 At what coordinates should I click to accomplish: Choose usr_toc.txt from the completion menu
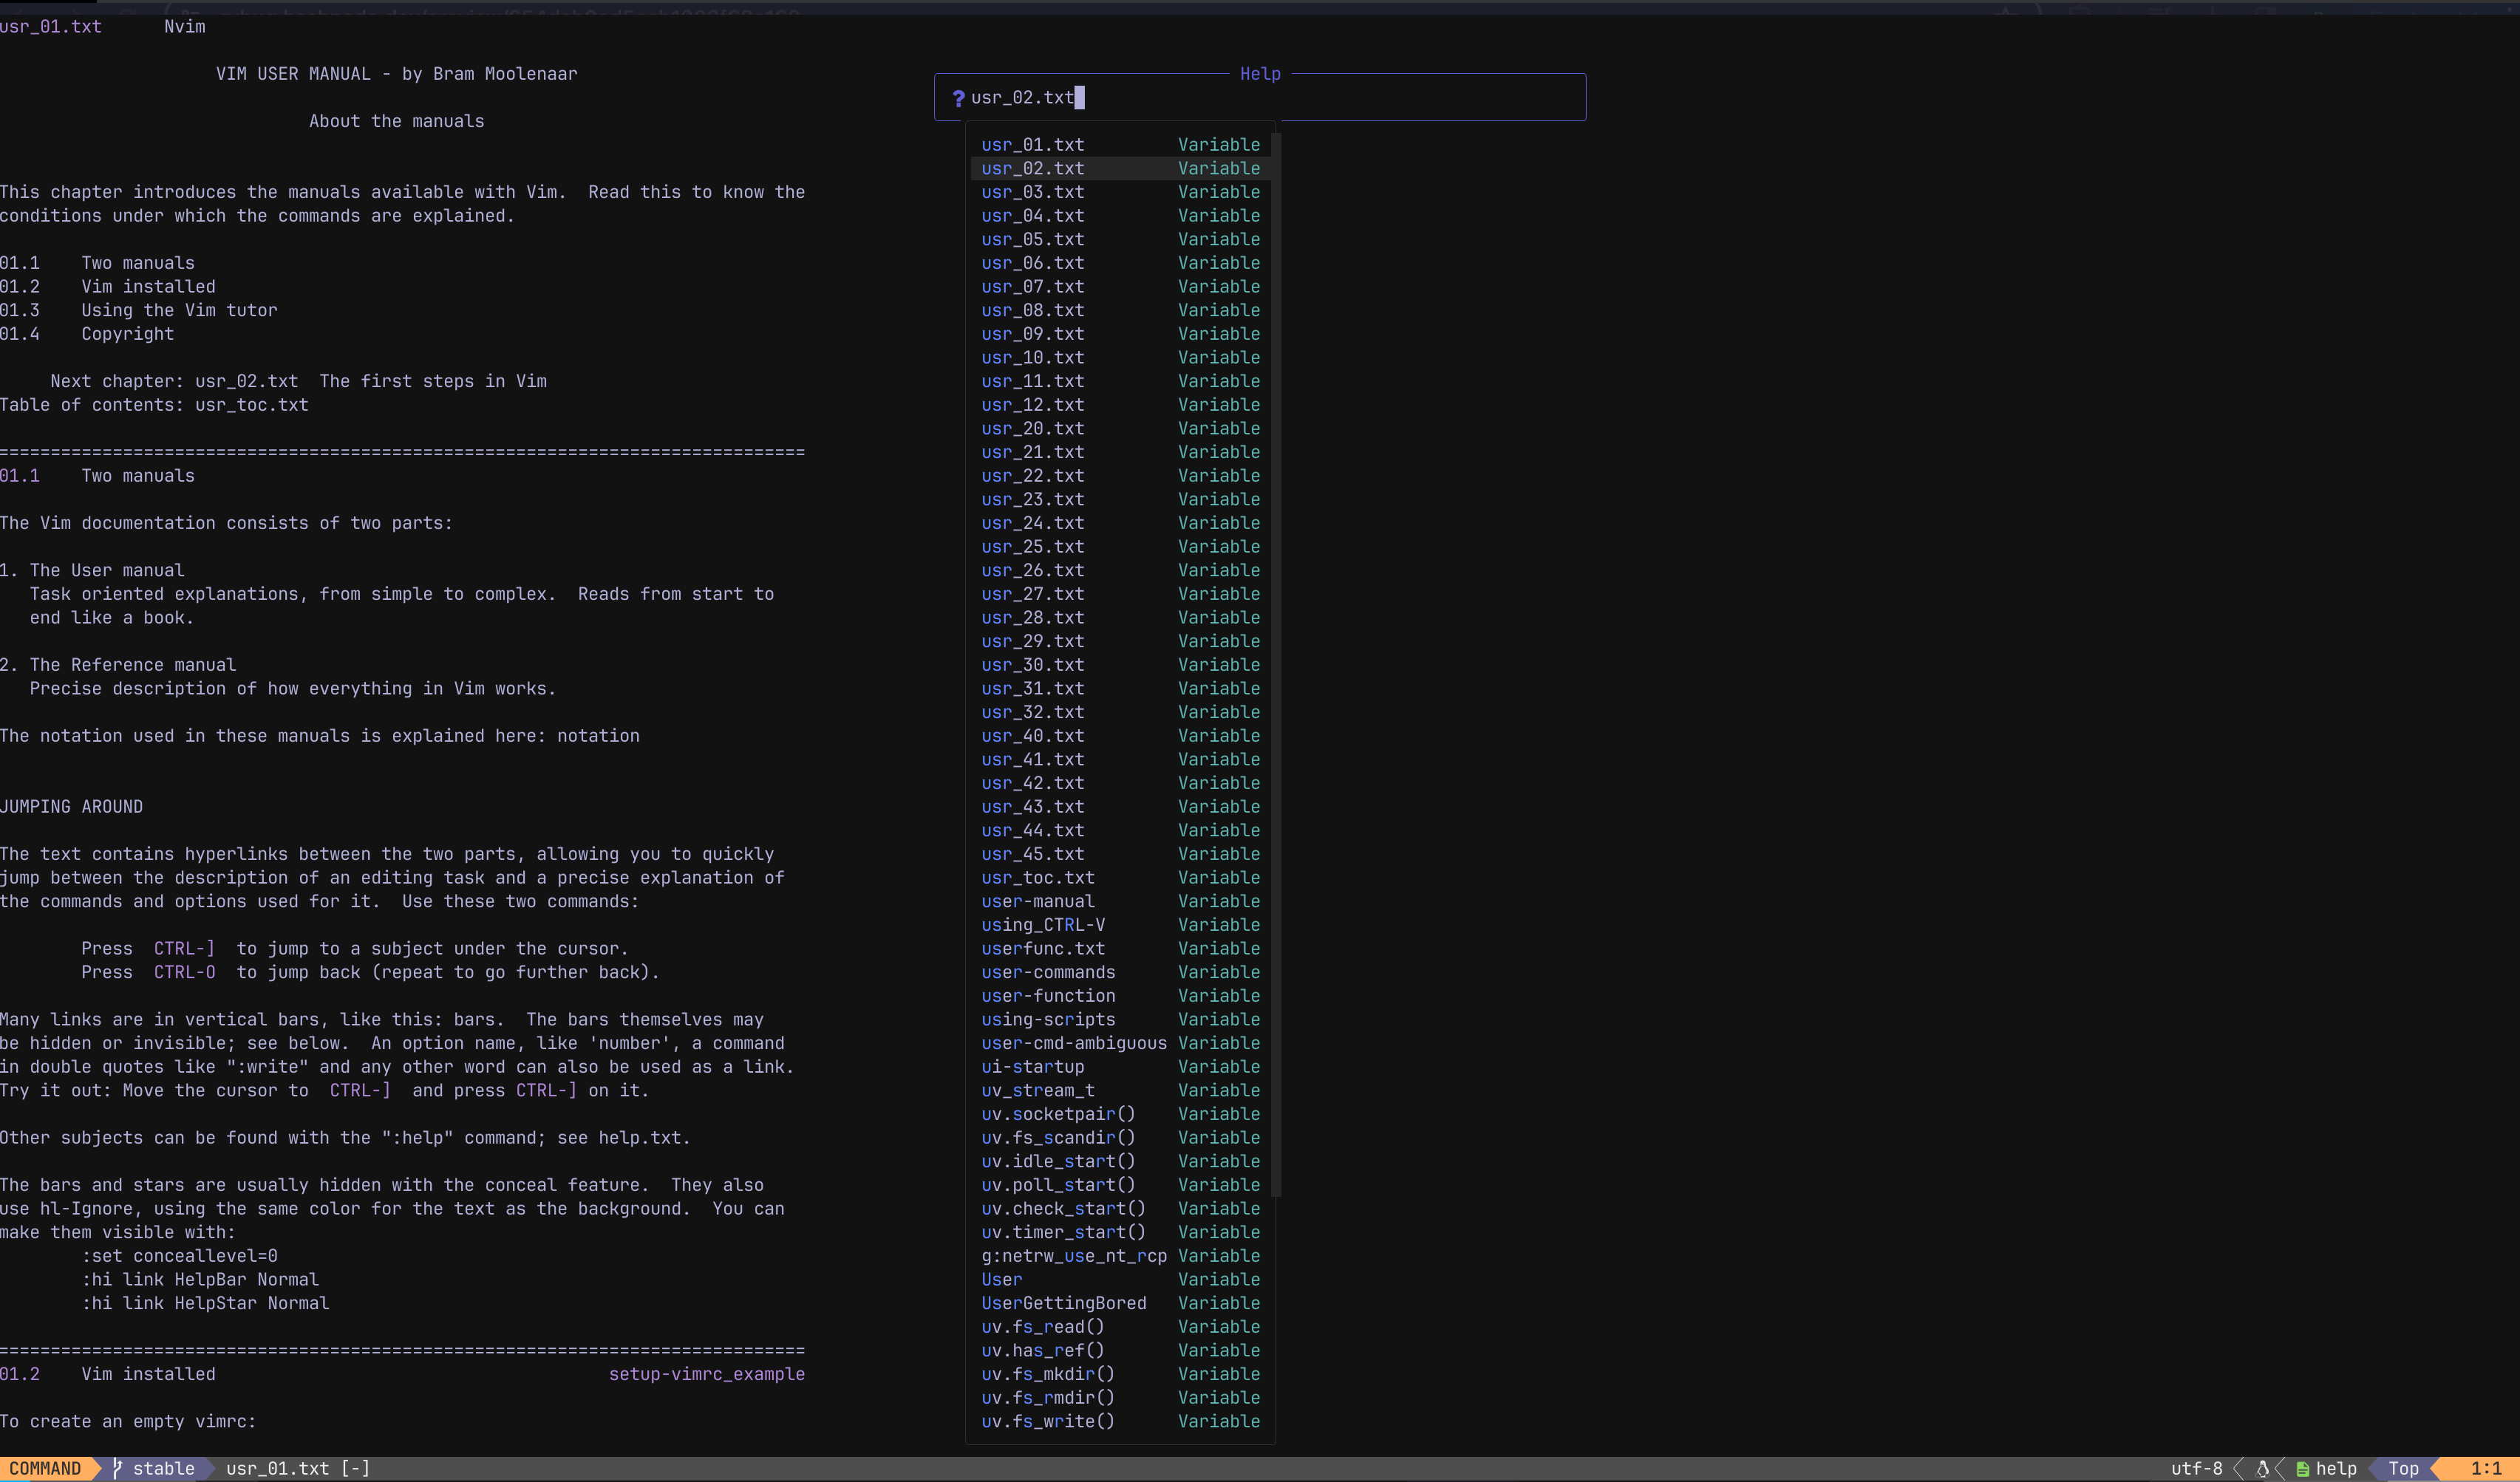click(x=1037, y=877)
